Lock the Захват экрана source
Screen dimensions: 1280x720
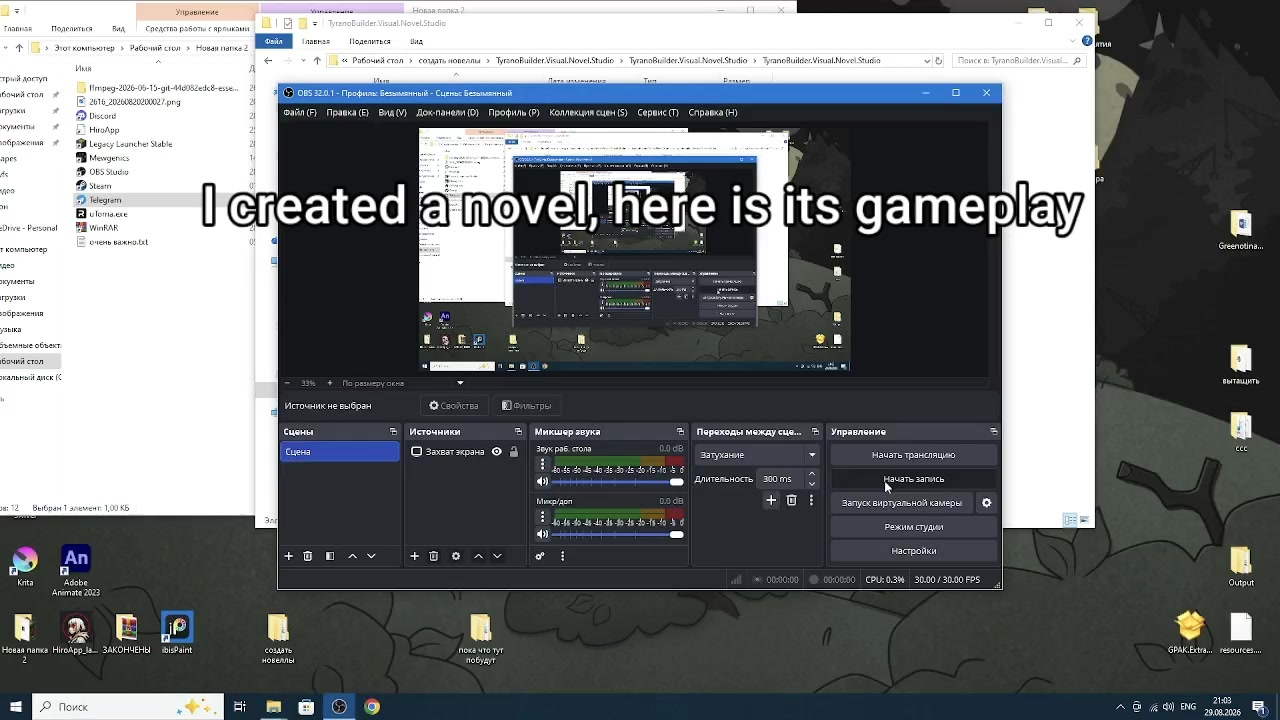click(514, 452)
